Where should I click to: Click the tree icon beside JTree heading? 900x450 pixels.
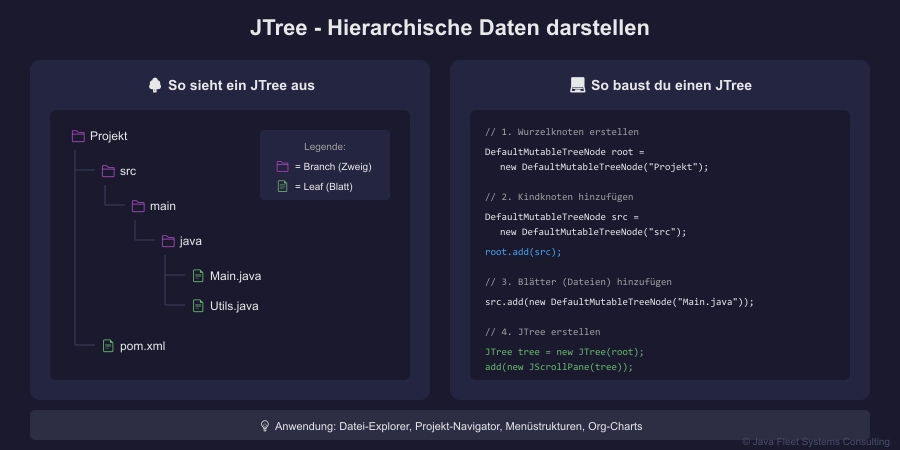click(155, 86)
